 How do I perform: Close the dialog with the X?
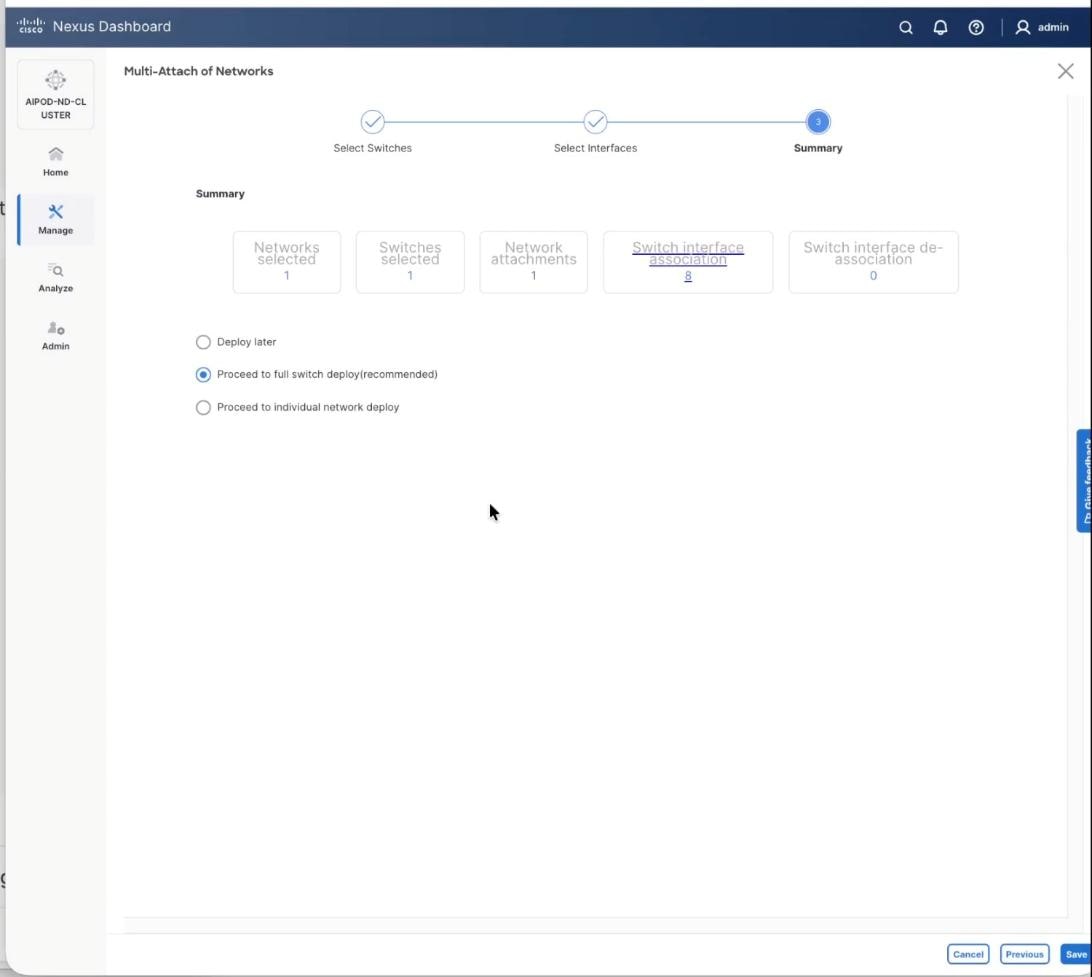[1065, 71]
